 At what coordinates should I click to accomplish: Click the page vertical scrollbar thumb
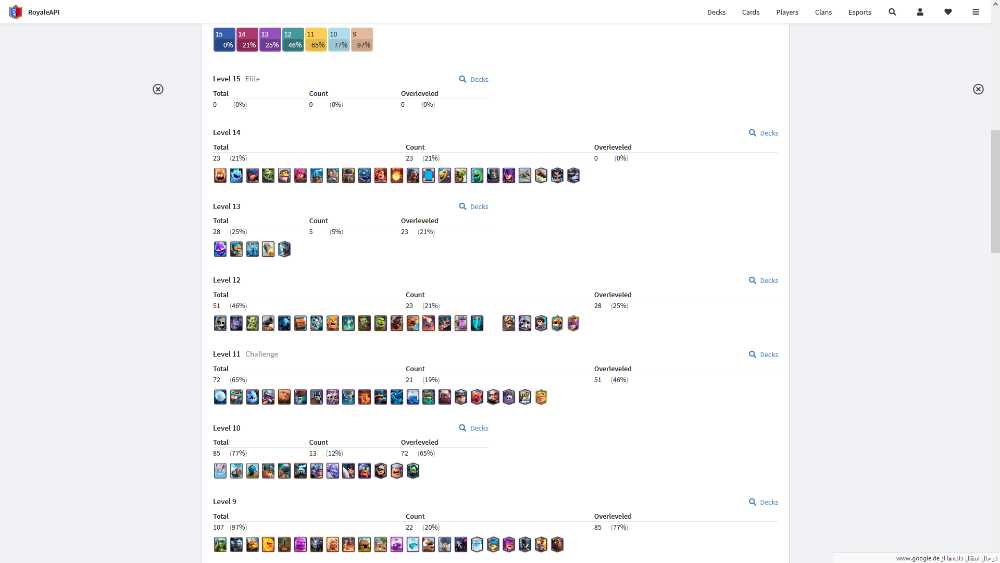pyautogui.click(x=995, y=191)
